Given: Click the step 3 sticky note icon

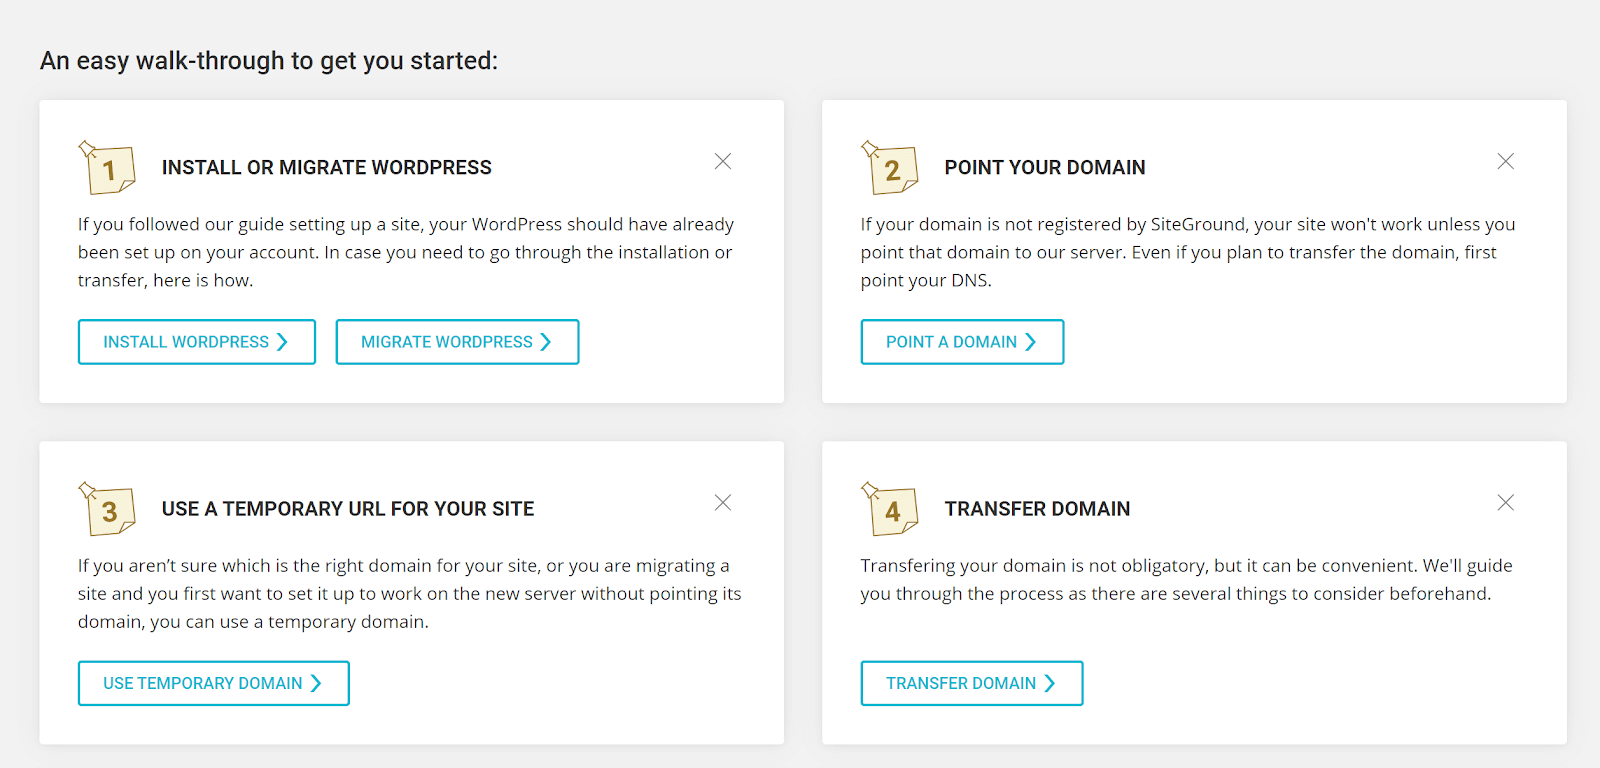Looking at the screenshot, I should (x=107, y=508).
